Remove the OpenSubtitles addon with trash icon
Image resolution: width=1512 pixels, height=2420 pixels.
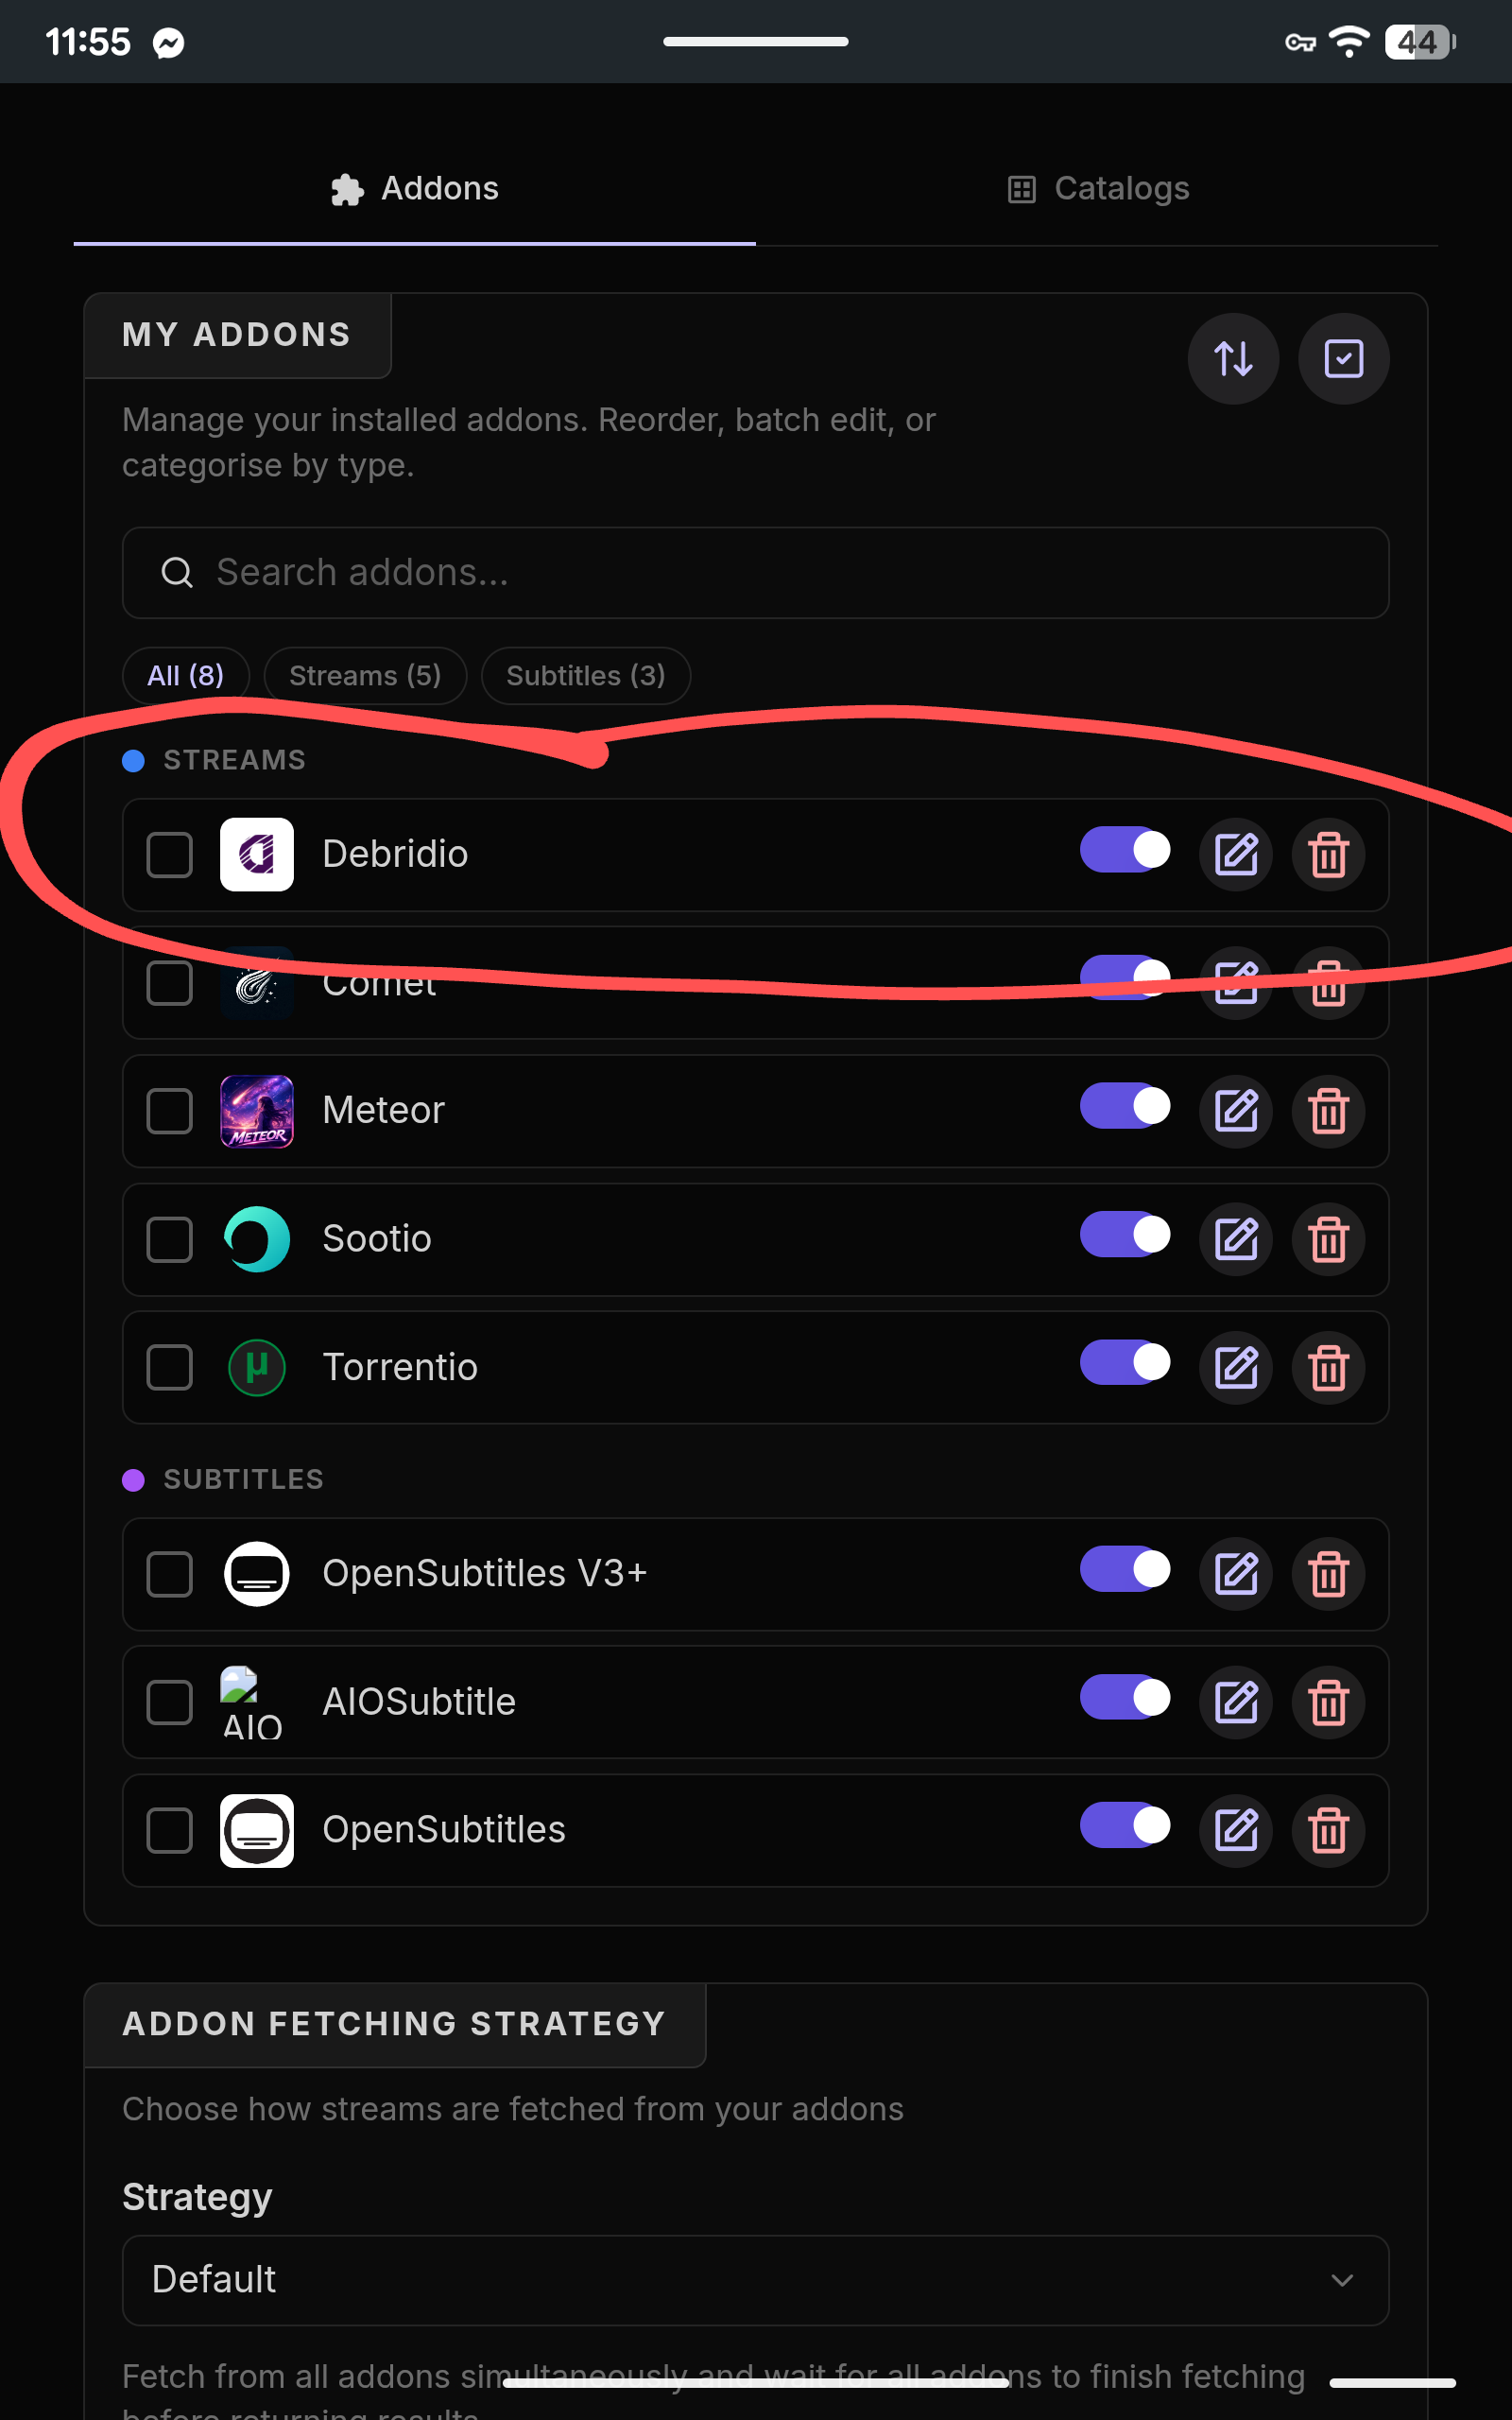1328,1830
